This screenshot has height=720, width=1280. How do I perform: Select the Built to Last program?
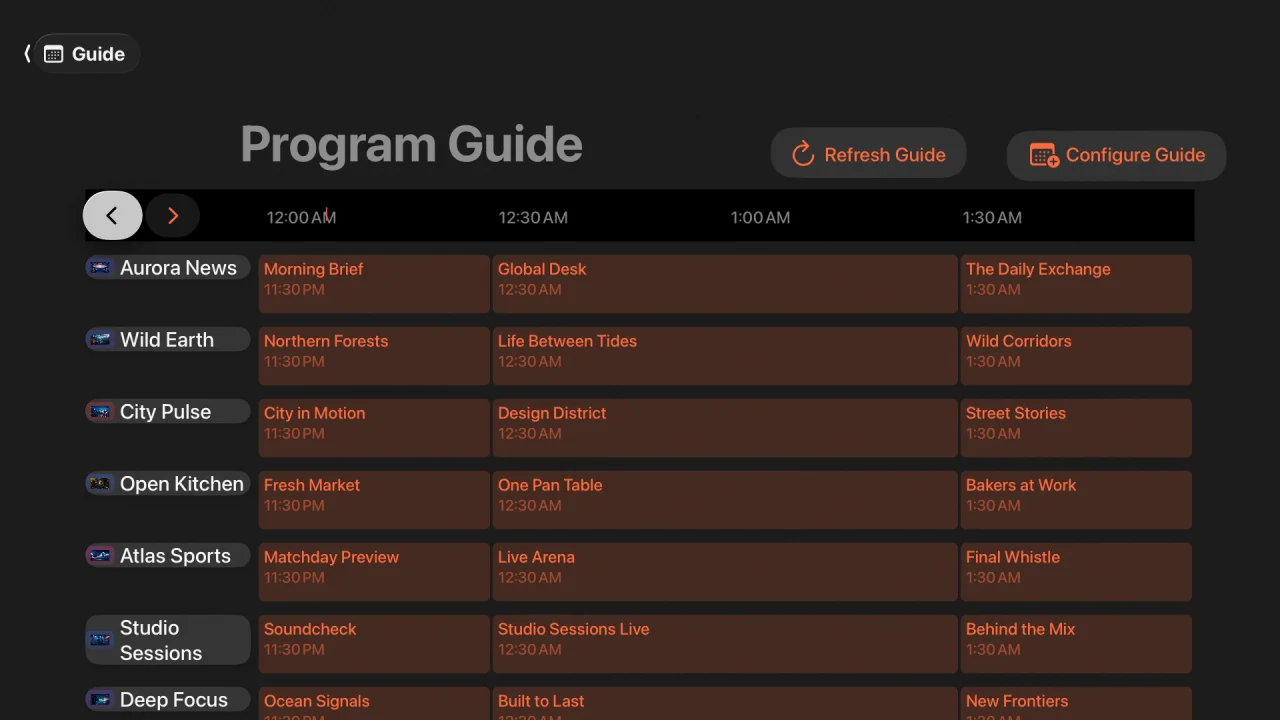725,704
